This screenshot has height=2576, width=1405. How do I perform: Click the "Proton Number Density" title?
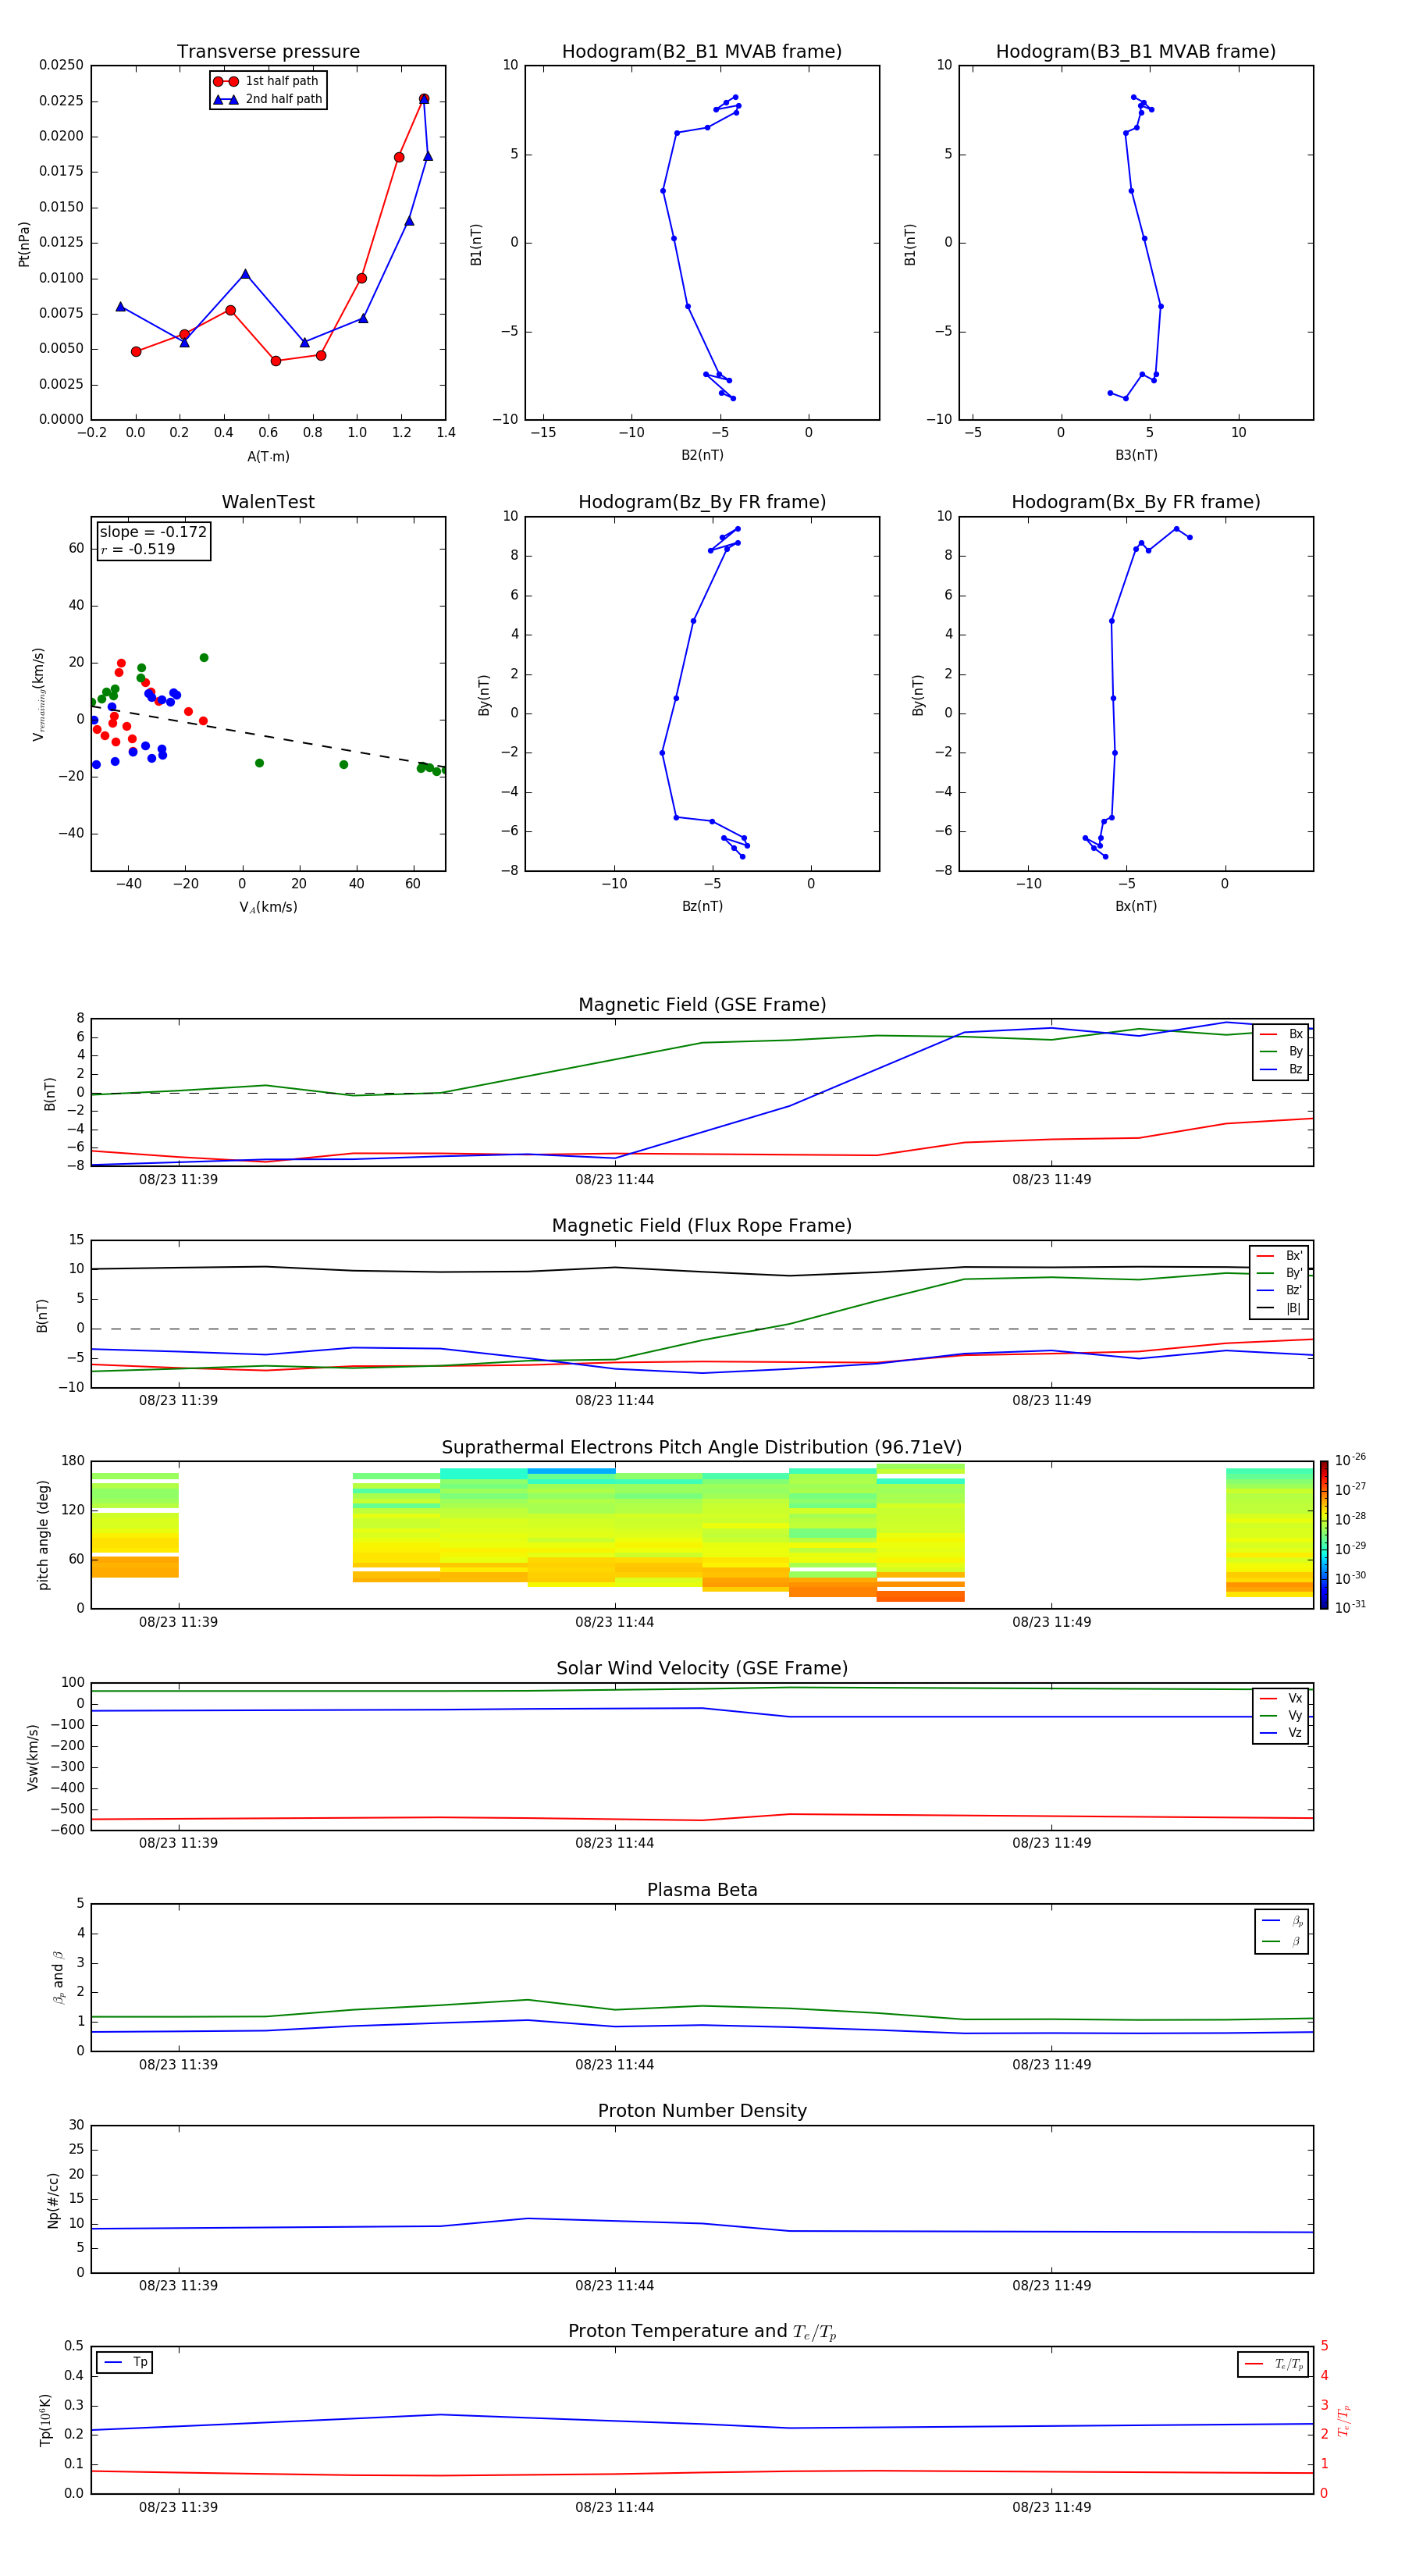702,2111
